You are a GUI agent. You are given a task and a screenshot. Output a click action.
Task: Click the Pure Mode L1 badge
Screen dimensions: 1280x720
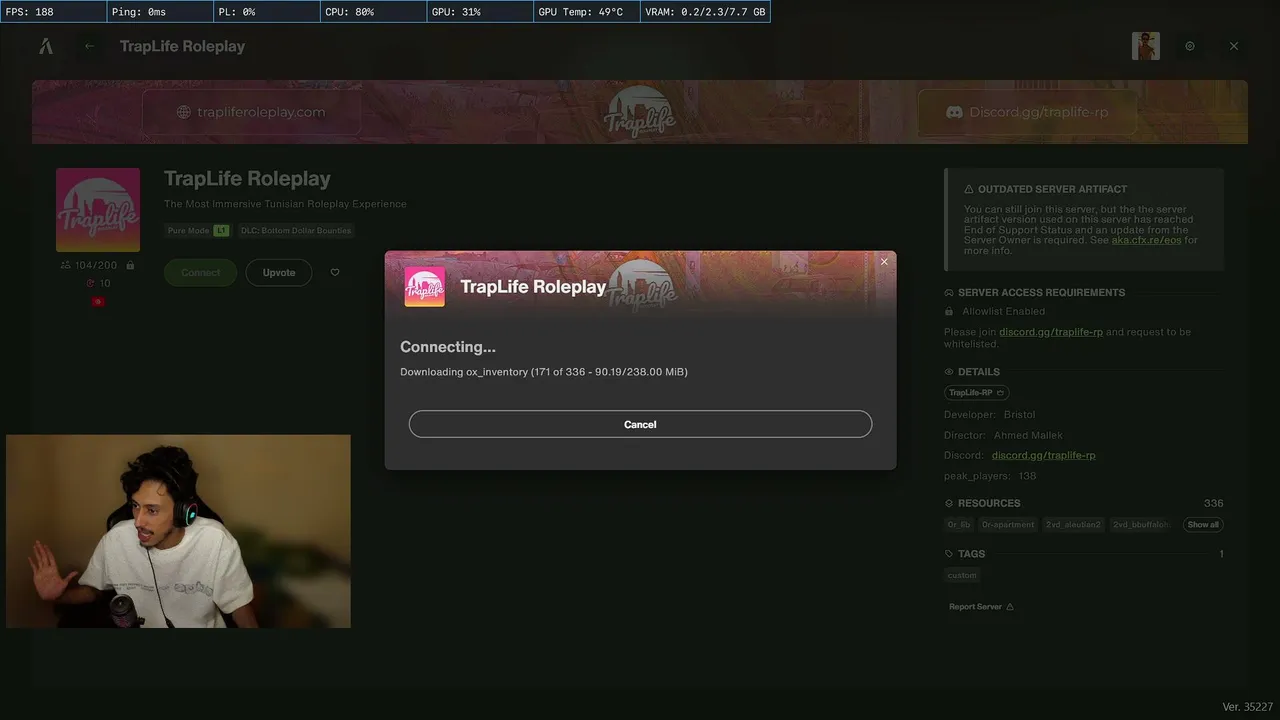tap(198, 230)
